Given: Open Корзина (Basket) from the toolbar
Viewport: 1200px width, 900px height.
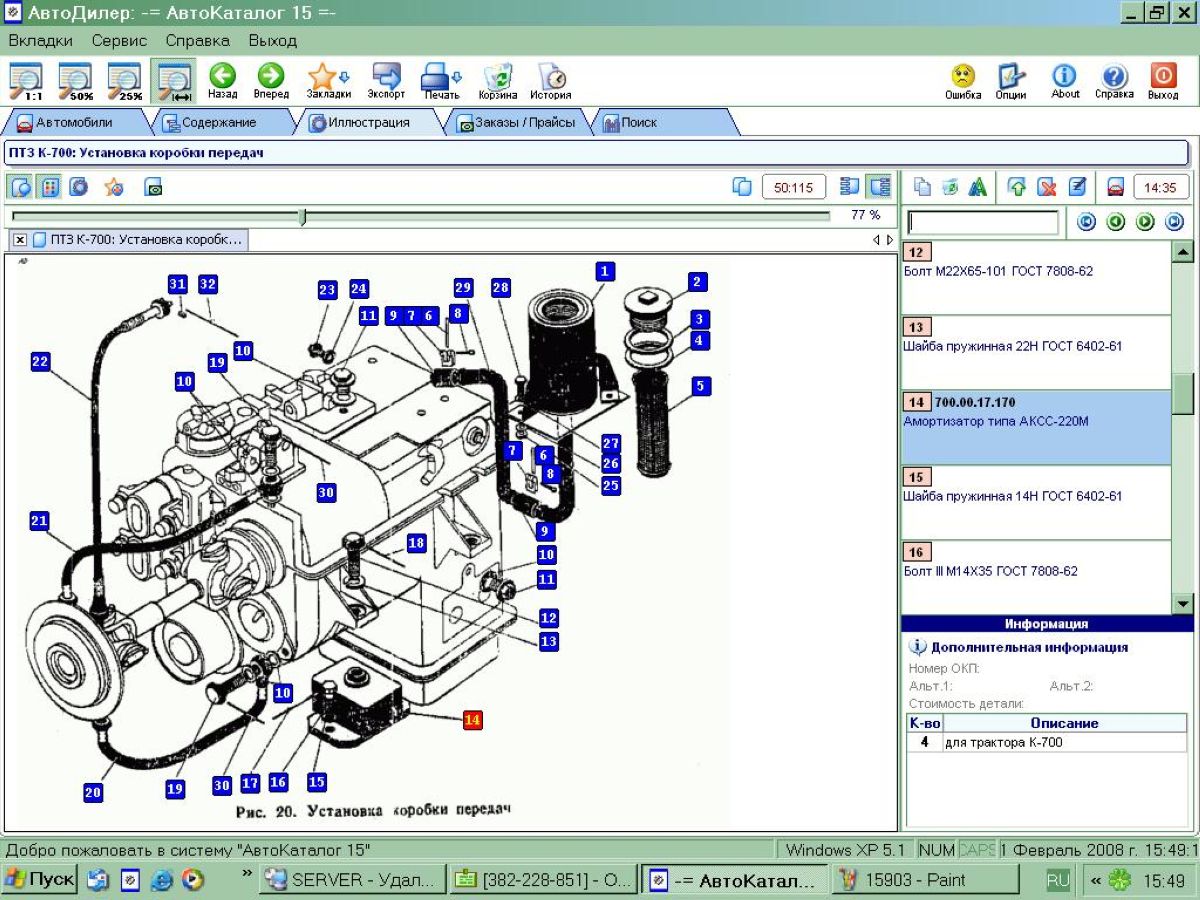Looking at the screenshot, I should 497,80.
